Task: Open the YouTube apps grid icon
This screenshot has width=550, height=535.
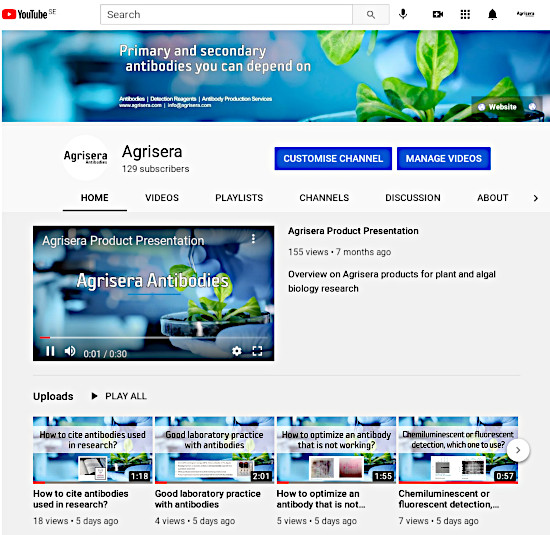Action: coord(465,14)
